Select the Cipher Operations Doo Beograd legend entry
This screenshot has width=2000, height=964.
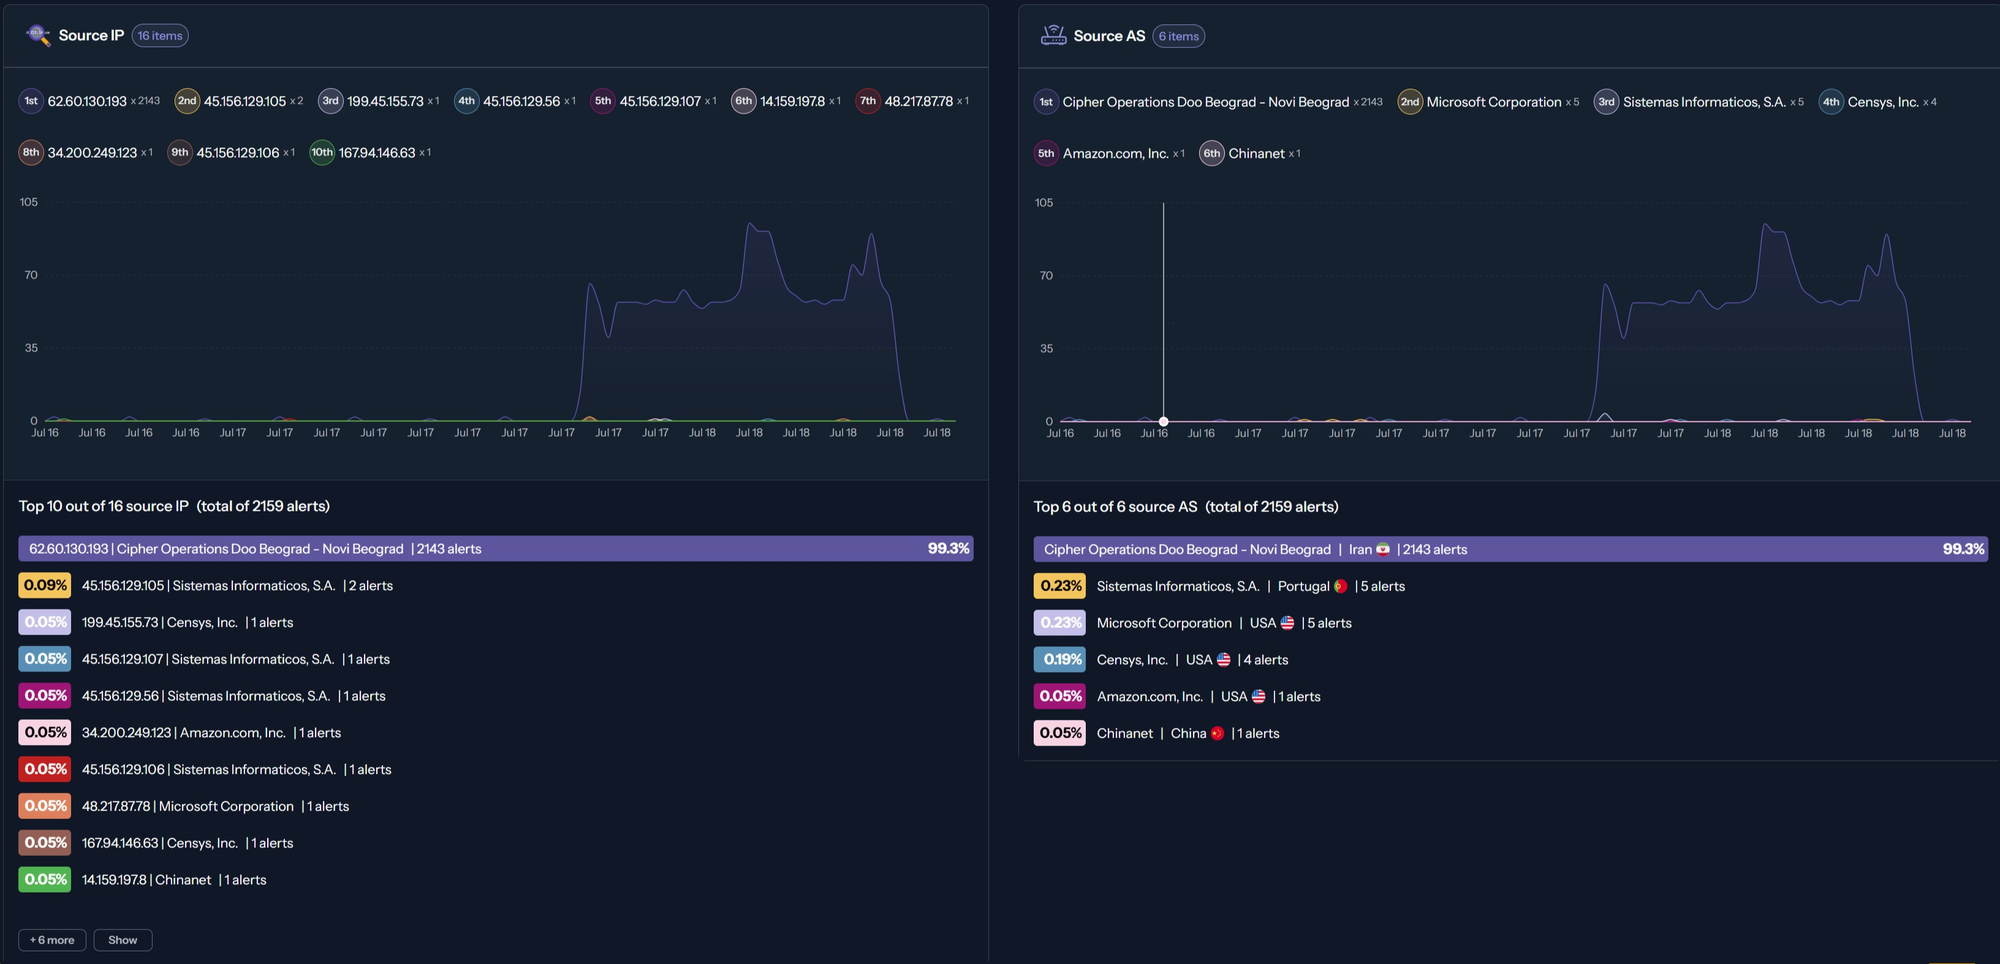pyautogui.click(x=1209, y=102)
